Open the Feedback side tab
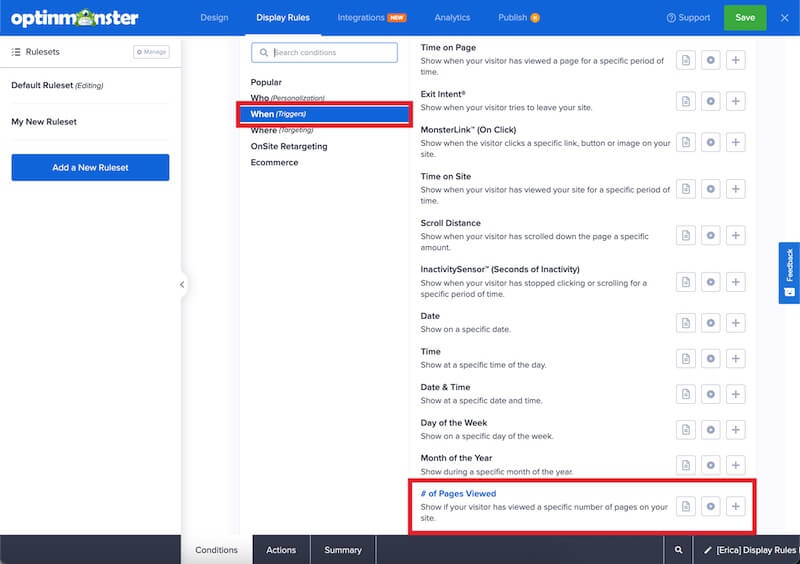The width and height of the screenshot is (800, 564). click(x=789, y=272)
